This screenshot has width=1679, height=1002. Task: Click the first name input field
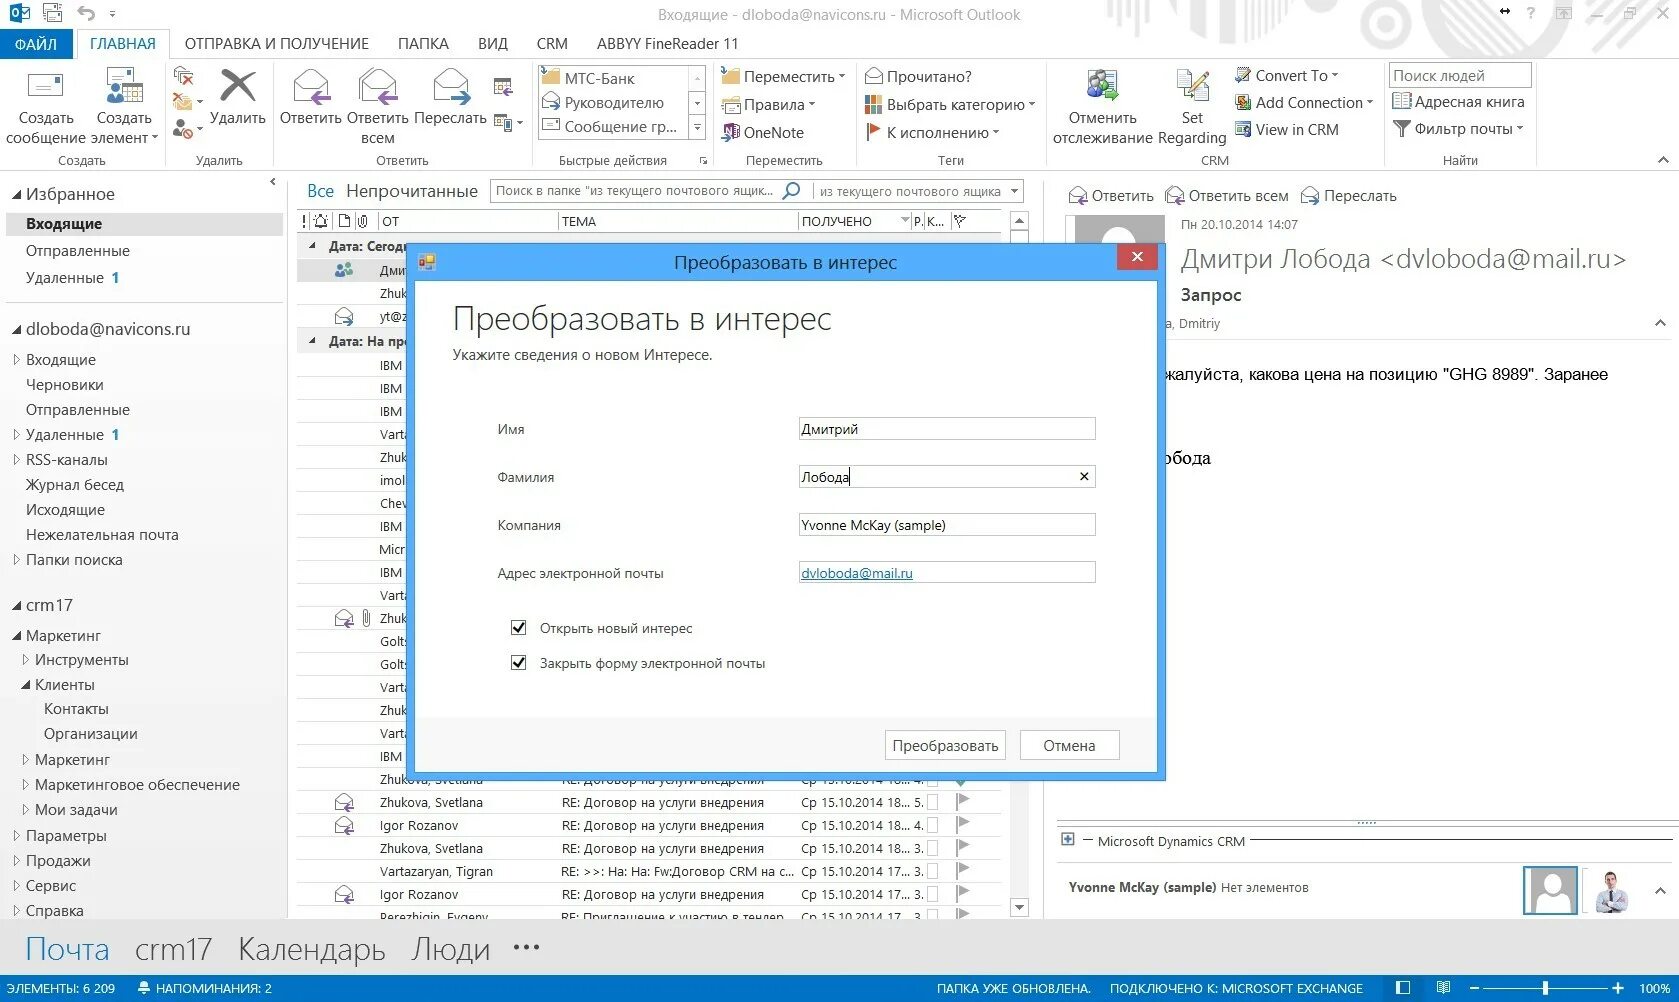pyautogui.click(x=947, y=429)
